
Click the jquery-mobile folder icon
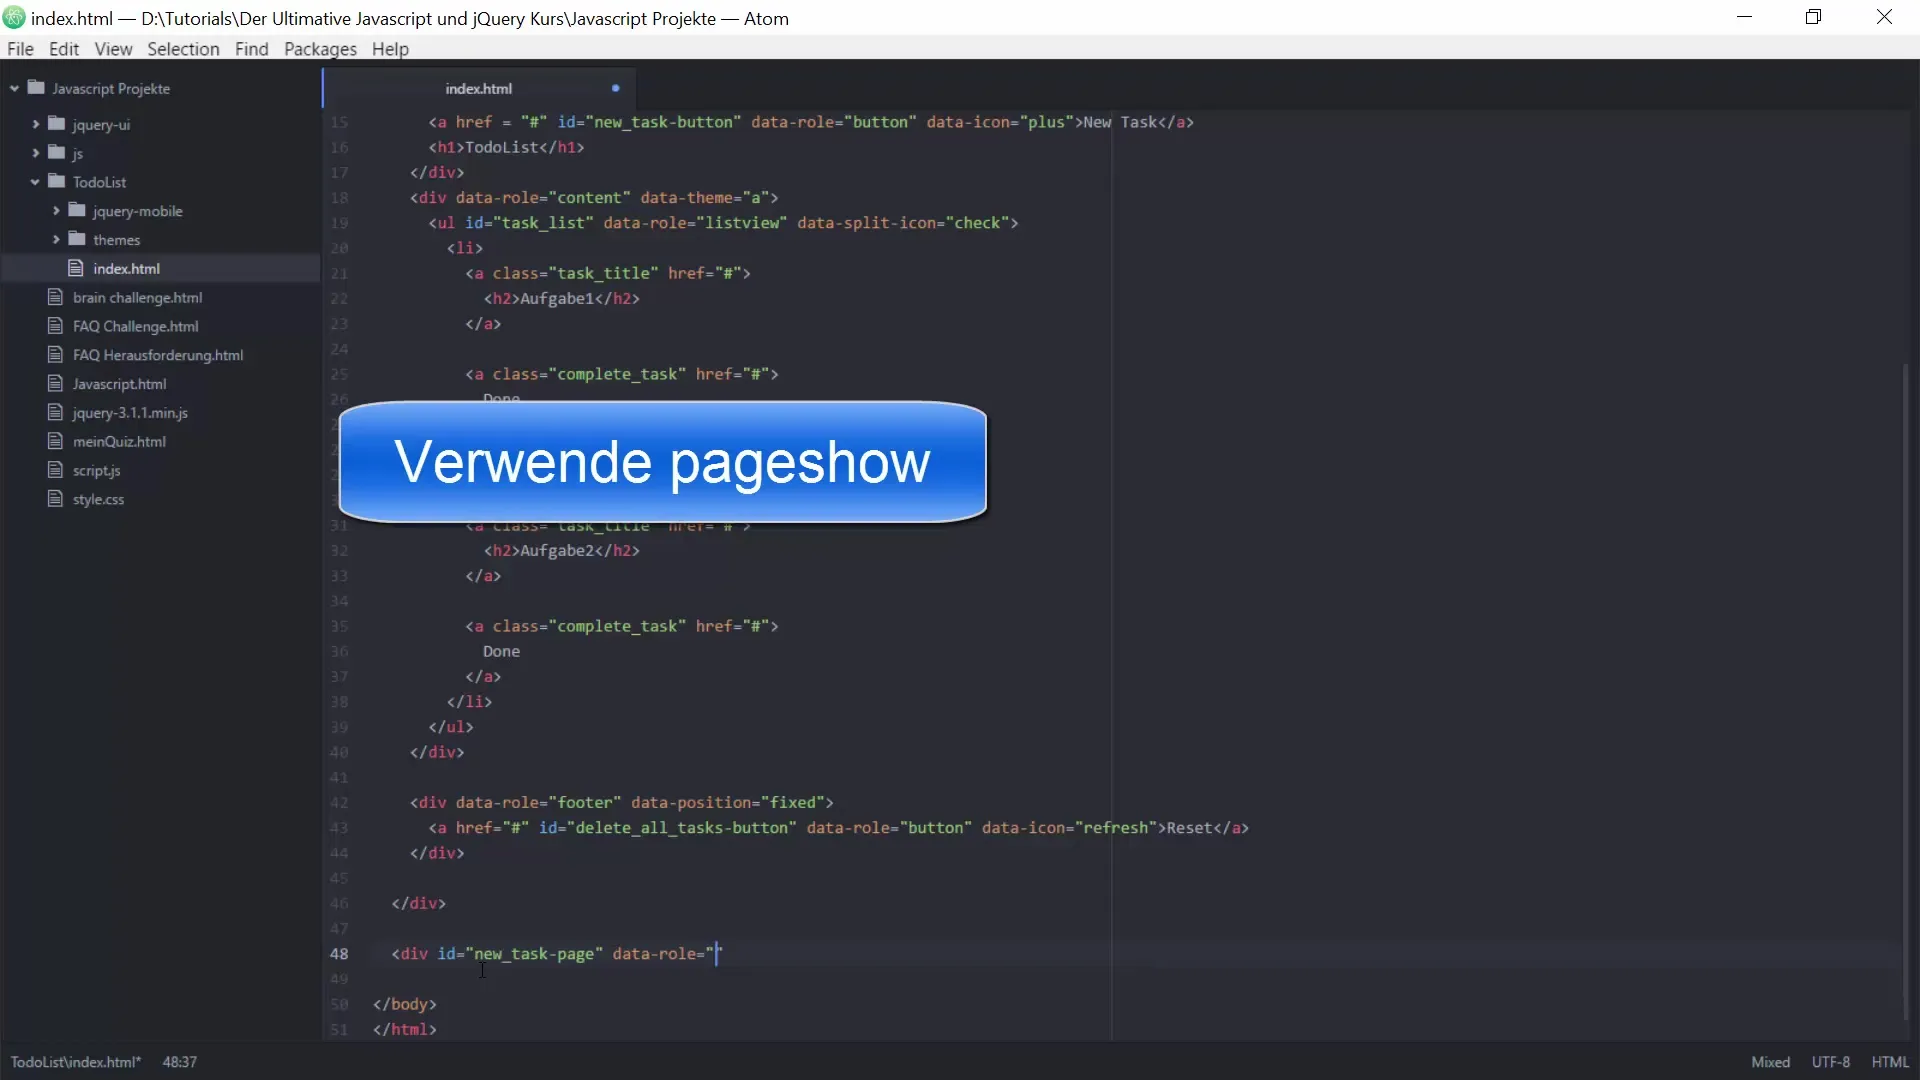click(77, 210)
